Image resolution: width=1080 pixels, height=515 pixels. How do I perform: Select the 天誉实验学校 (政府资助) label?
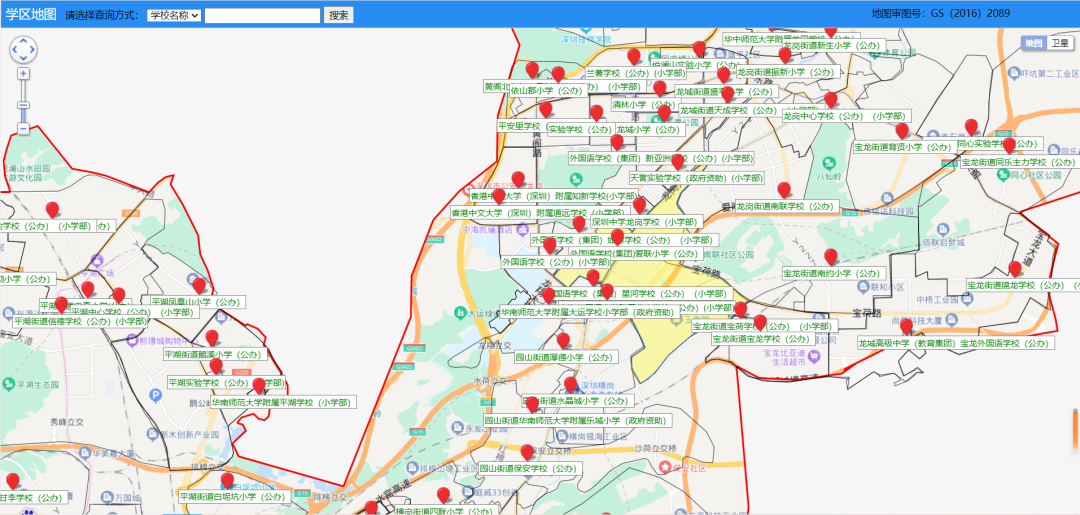tap(696, 178)
